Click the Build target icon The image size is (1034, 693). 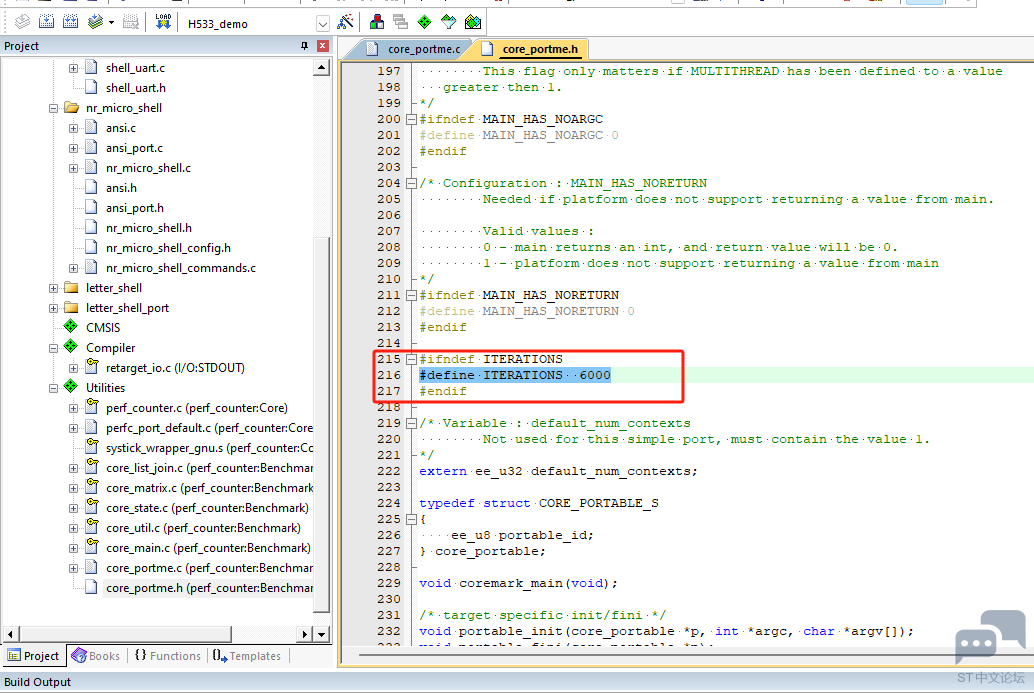tap(46, 22)
